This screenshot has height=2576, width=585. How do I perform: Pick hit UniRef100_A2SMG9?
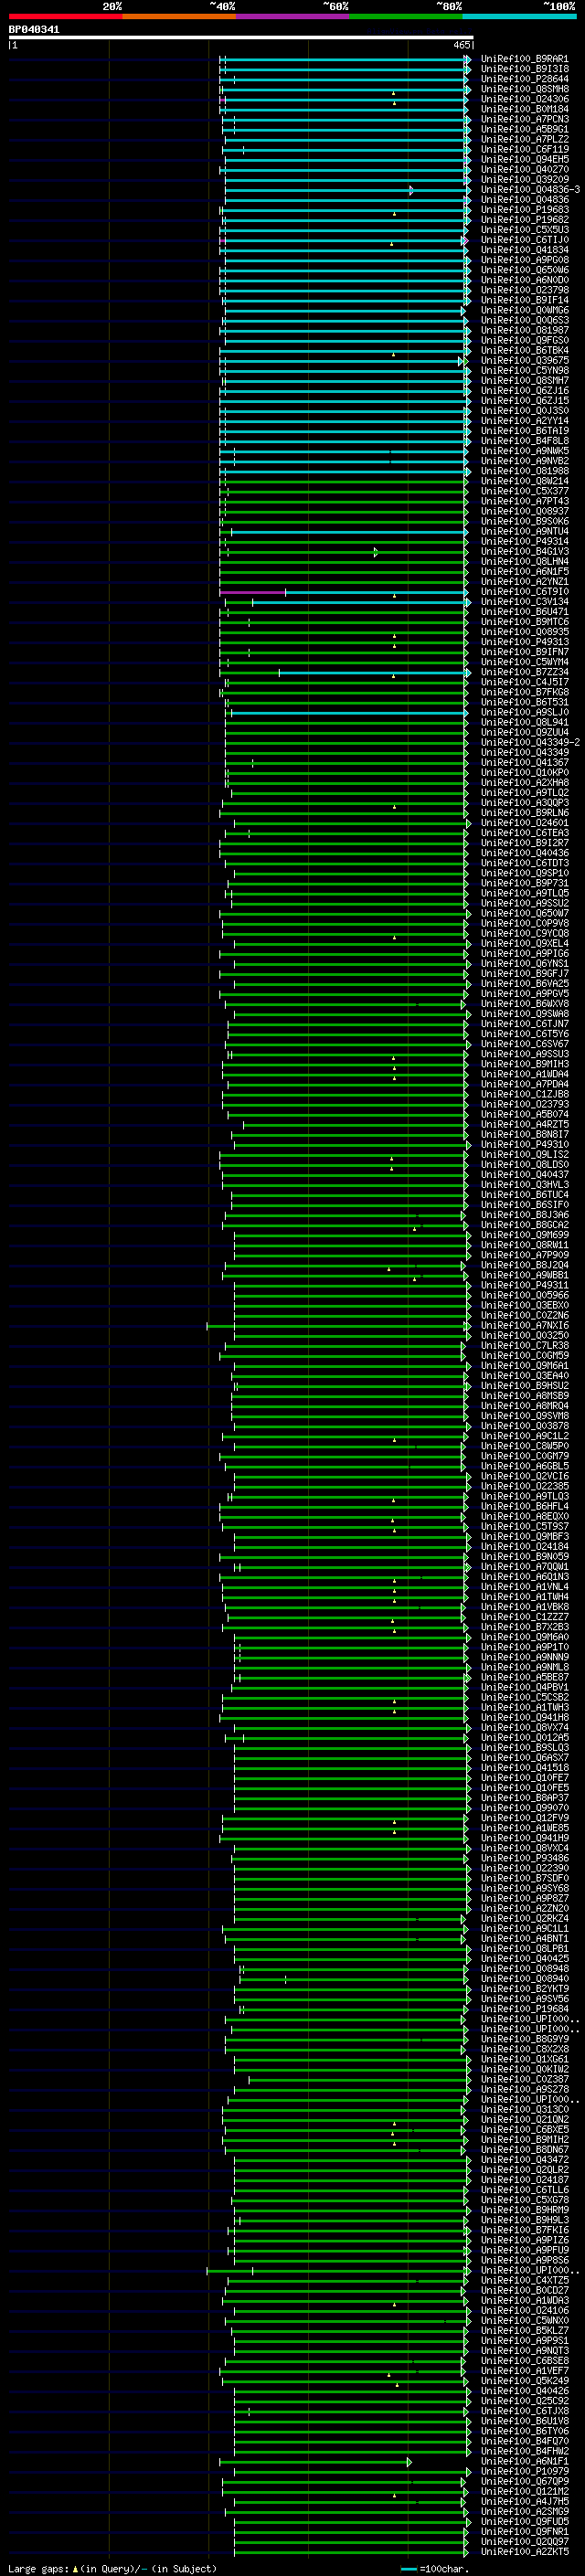[524, 2512]
